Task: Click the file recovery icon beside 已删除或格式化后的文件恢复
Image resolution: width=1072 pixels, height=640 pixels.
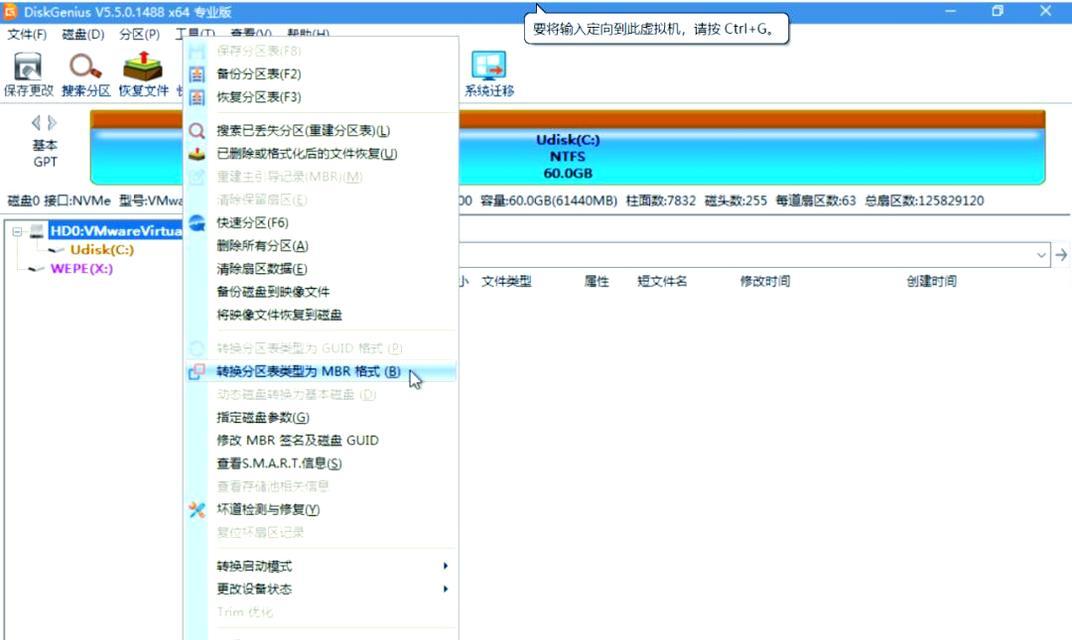Action: pos(197,154)
